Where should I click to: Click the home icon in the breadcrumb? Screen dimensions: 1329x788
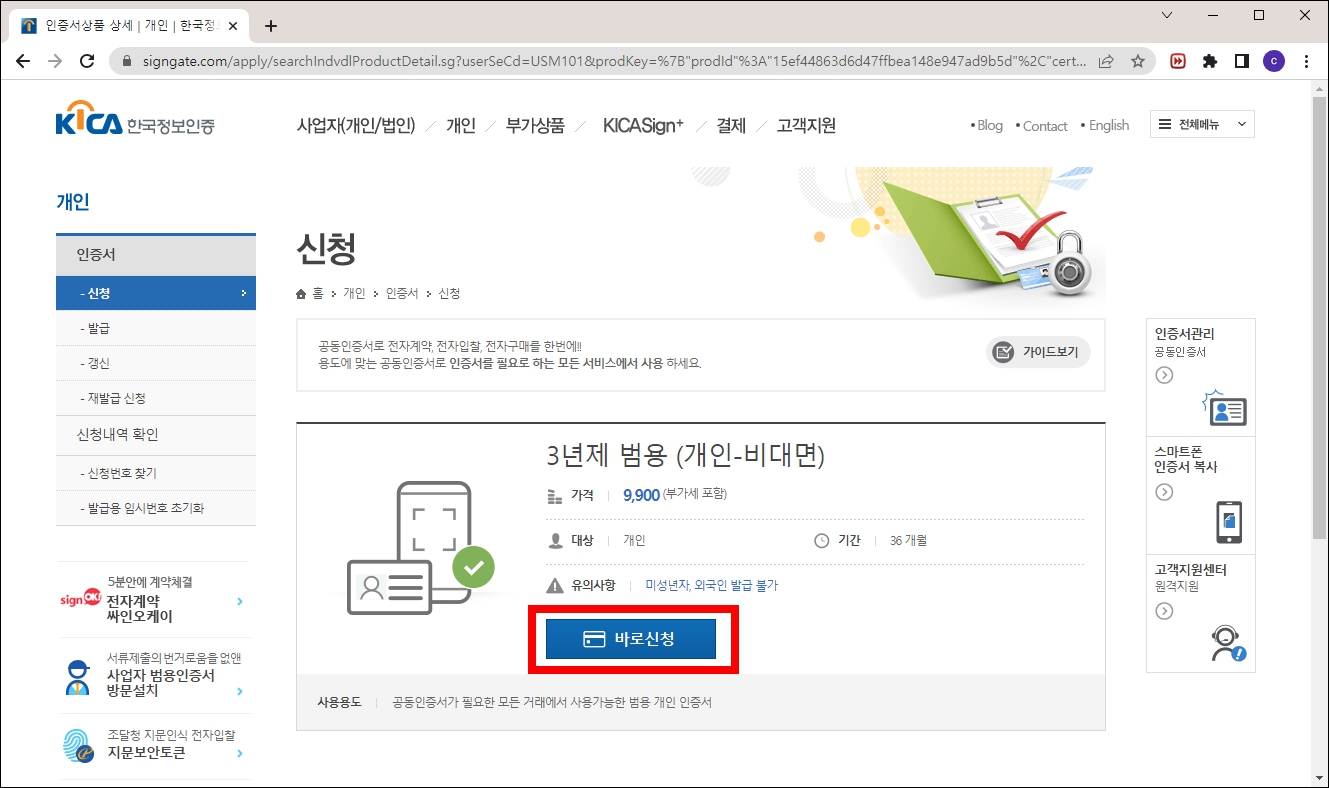[300, 294]
